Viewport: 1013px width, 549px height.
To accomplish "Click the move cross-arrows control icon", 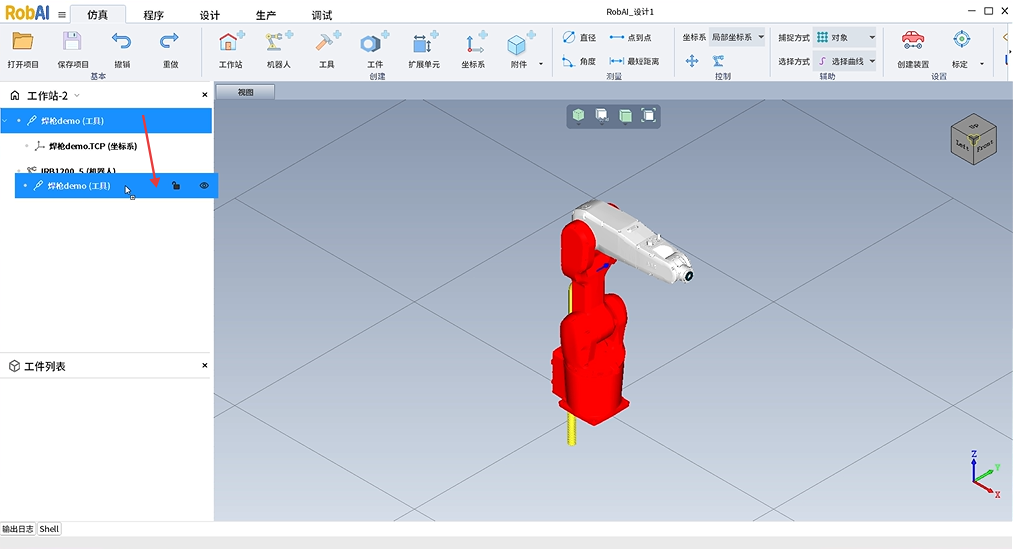I will point(692,61).
